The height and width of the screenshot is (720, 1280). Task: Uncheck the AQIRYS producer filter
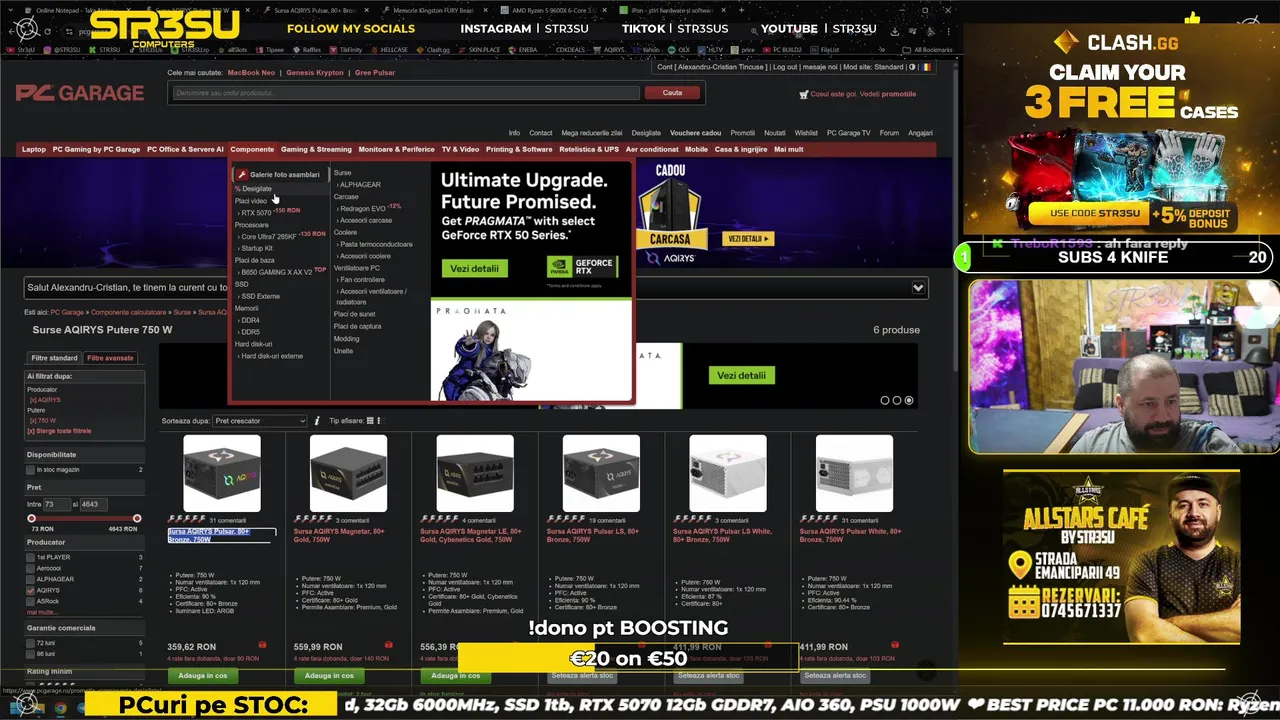pos(30,590)
